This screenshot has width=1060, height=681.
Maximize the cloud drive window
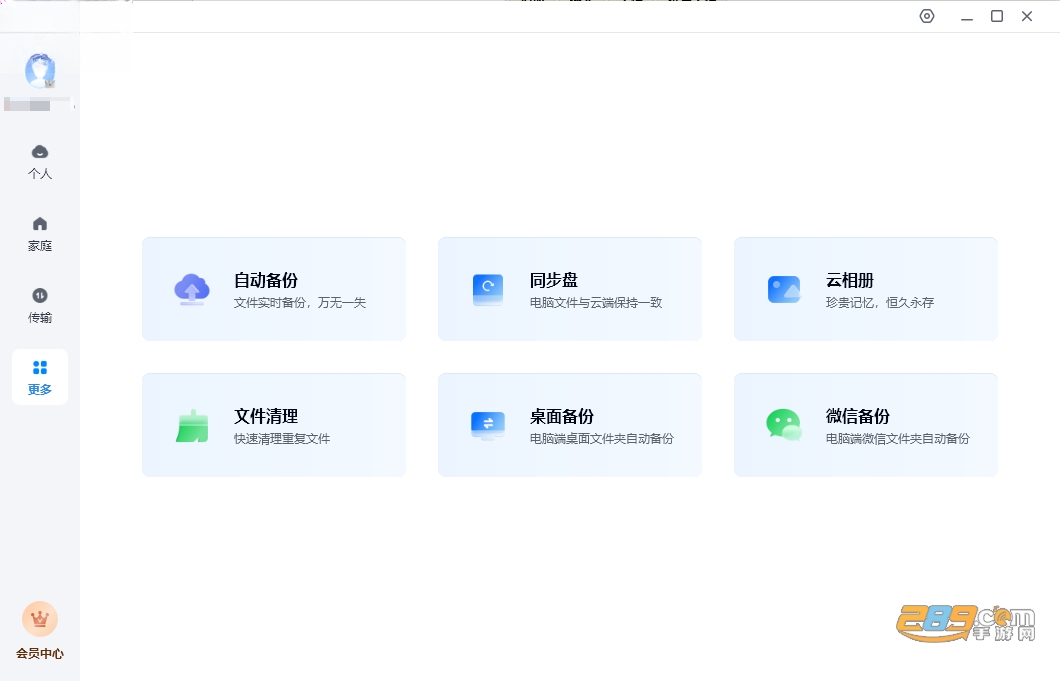click(x=997, y=16)
